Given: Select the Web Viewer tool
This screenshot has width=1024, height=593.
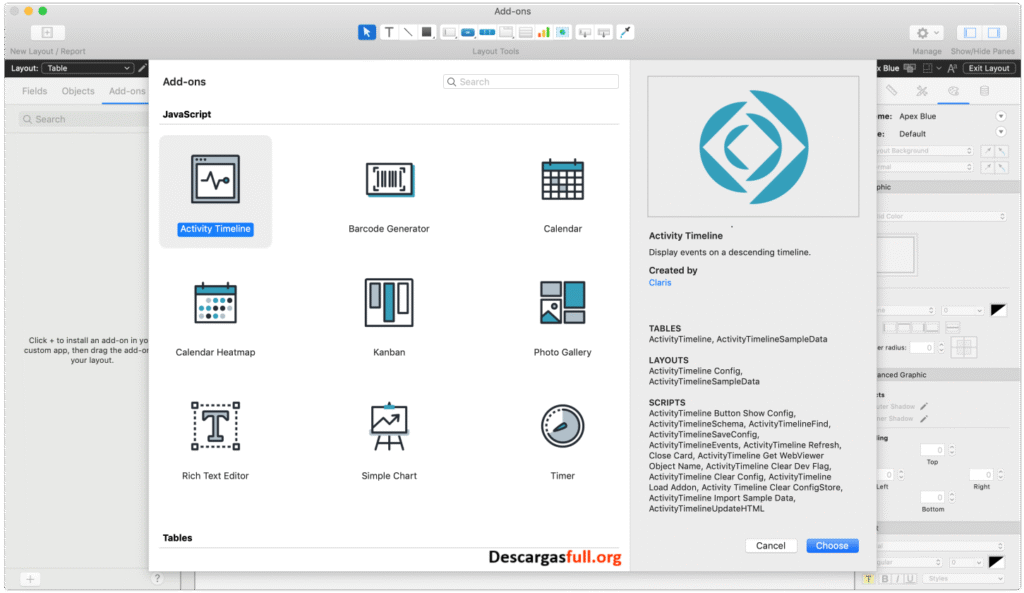Looking at the screenshot, I should tap(561, 31).
